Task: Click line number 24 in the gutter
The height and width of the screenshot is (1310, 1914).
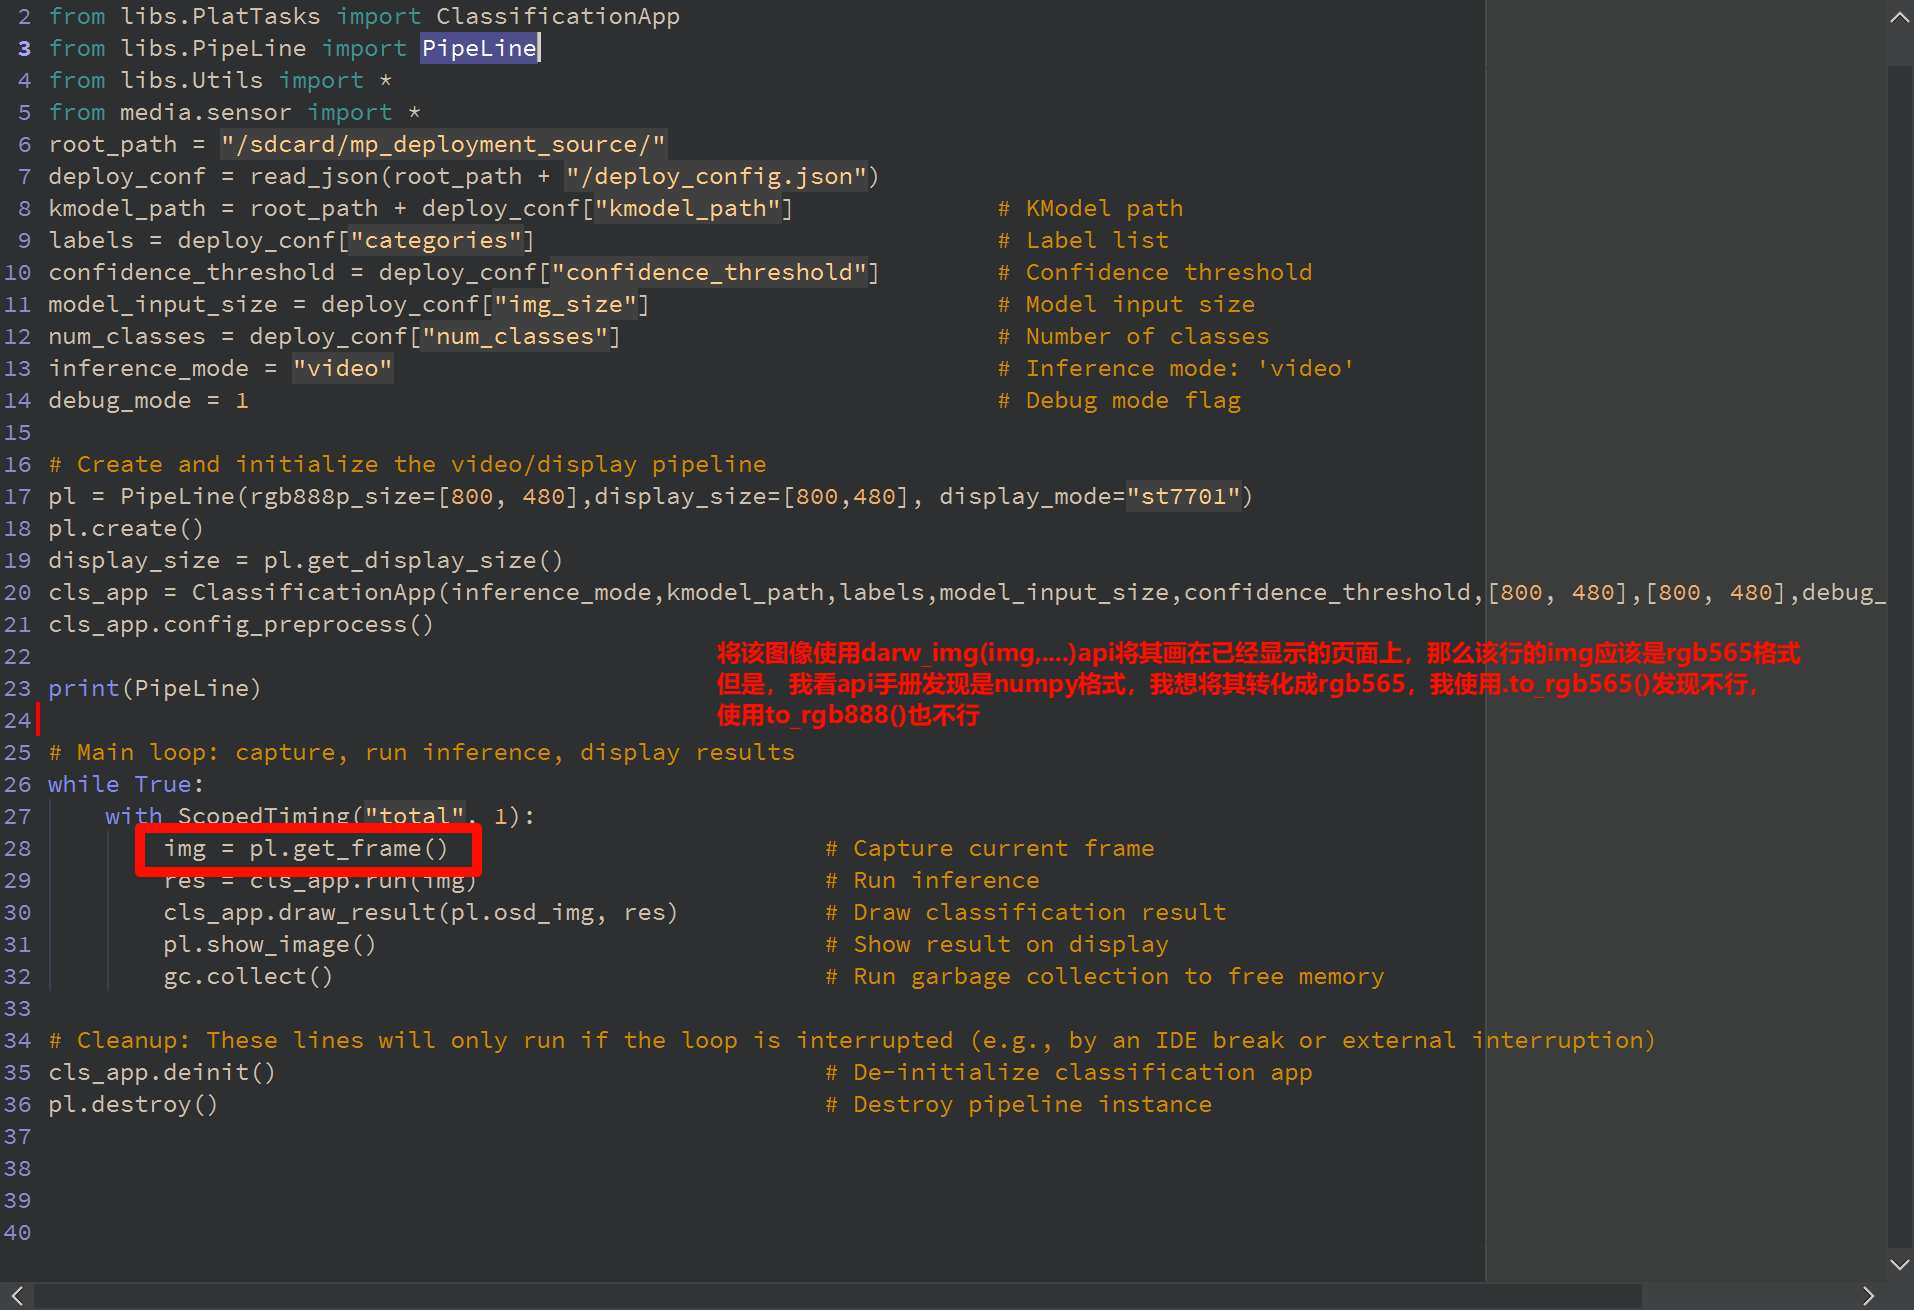Action: click(17, 720)
